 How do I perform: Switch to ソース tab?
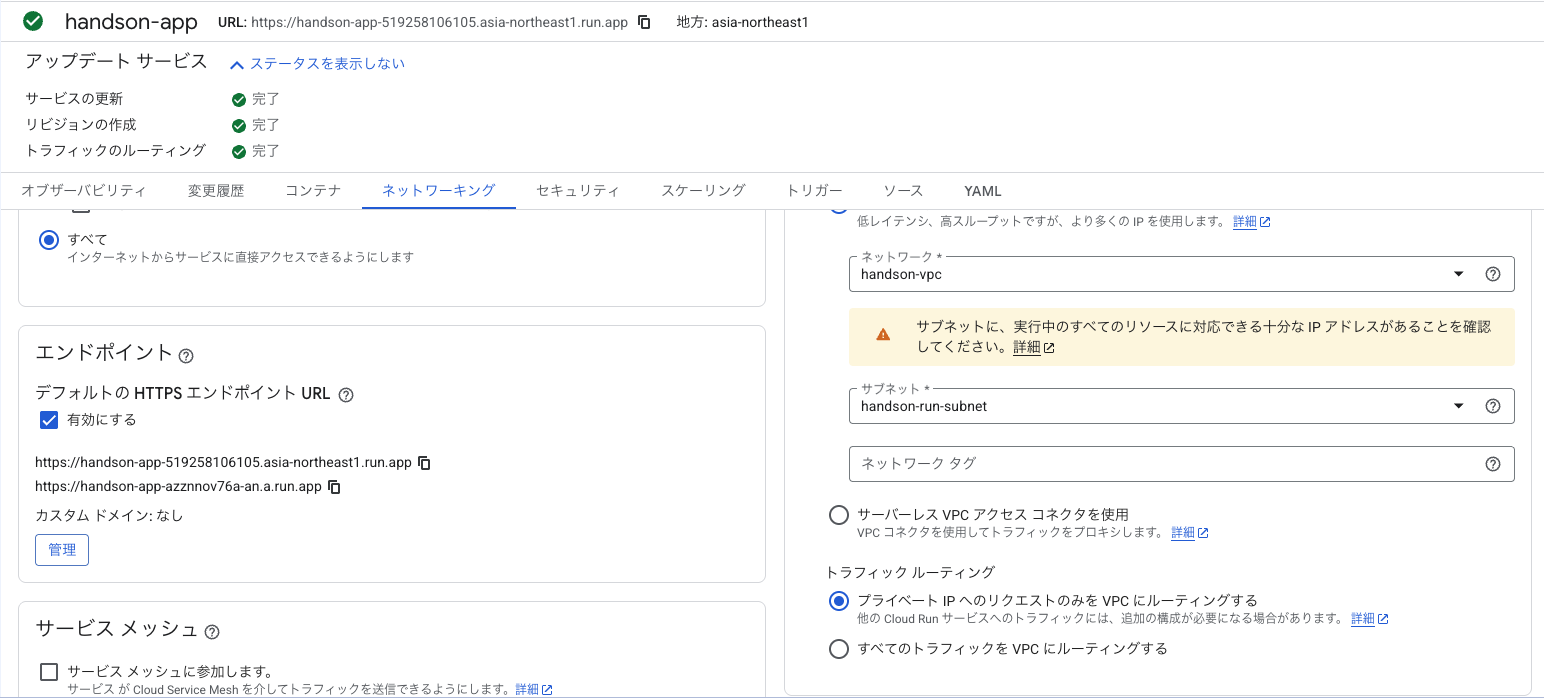click(903, 191)
